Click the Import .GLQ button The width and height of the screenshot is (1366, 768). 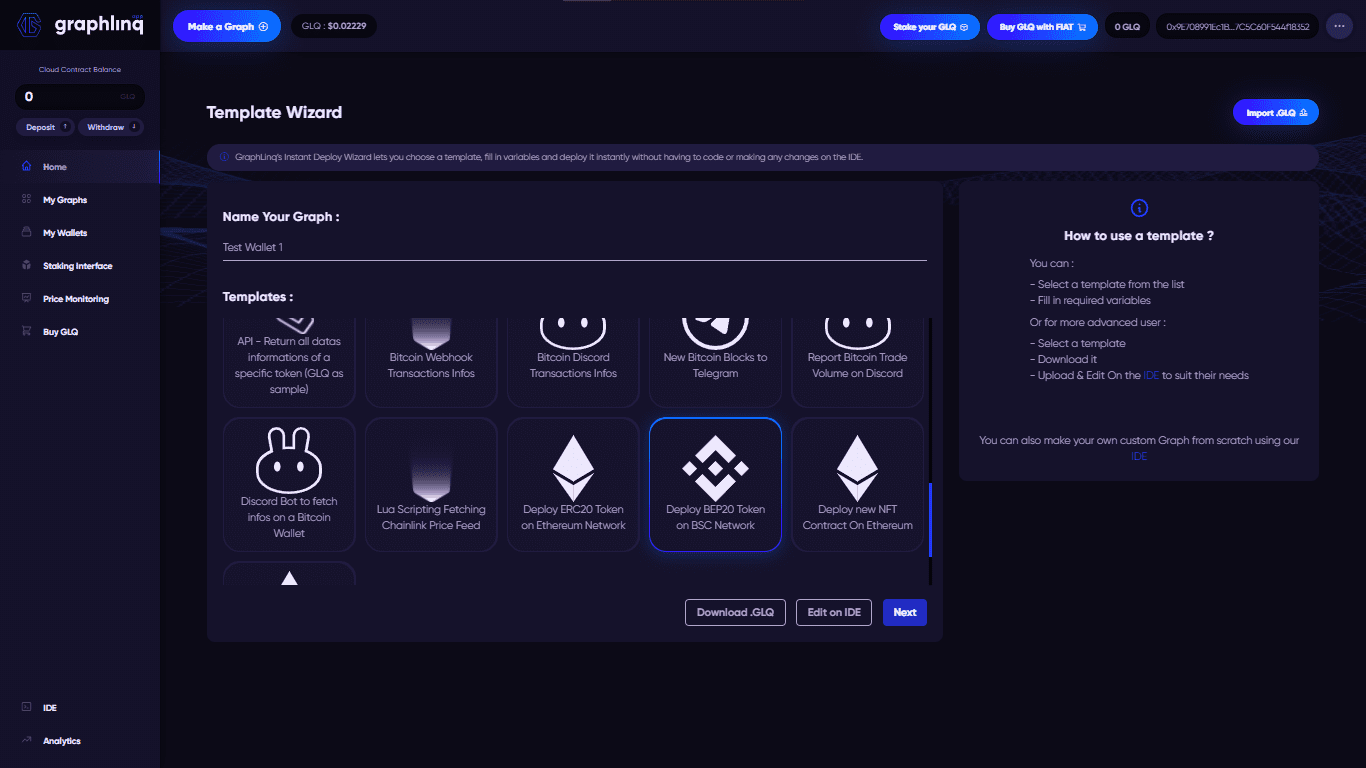(x=1275, y=113)
